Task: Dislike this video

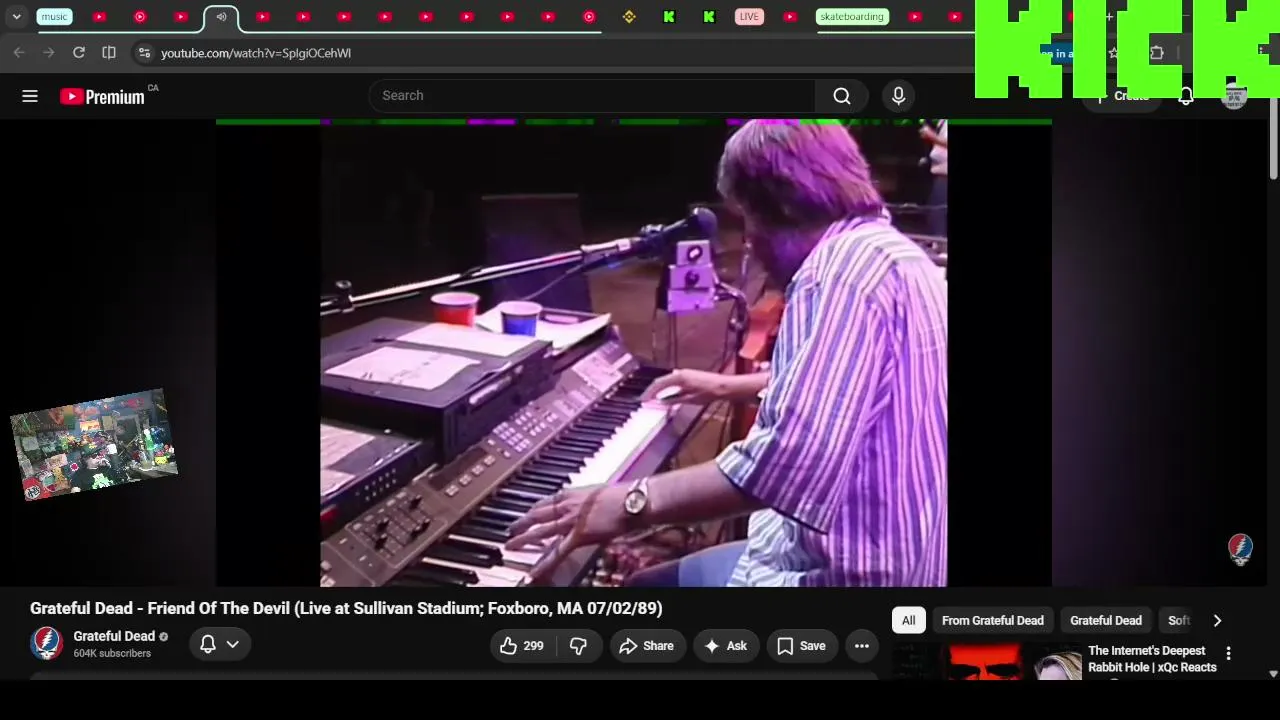Action: point(578,646)
